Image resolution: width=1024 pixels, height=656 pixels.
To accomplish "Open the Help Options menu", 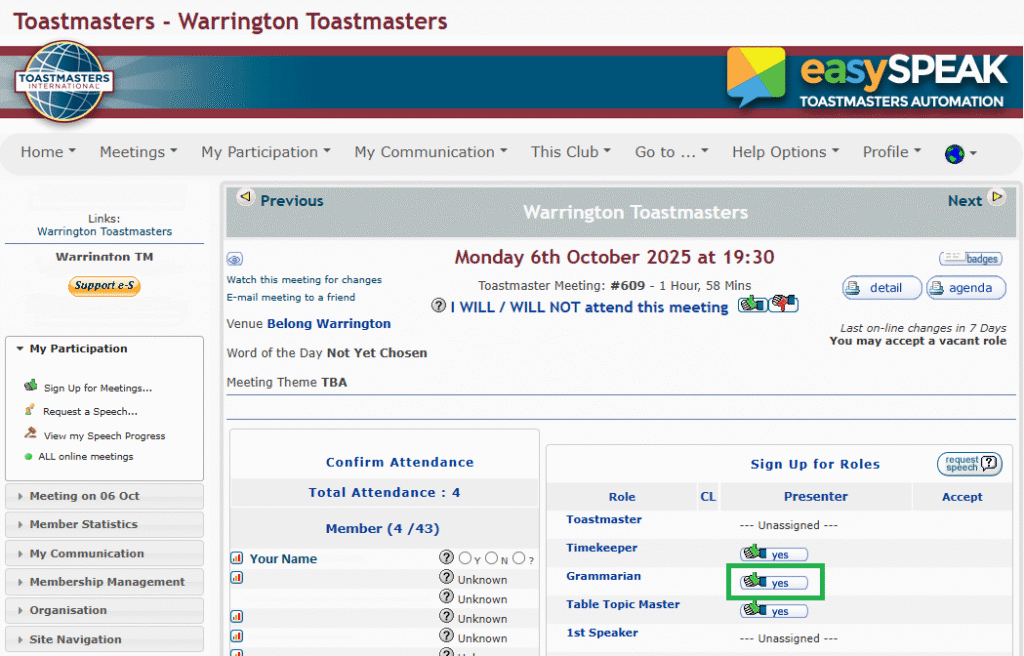I will click(785, 152).
